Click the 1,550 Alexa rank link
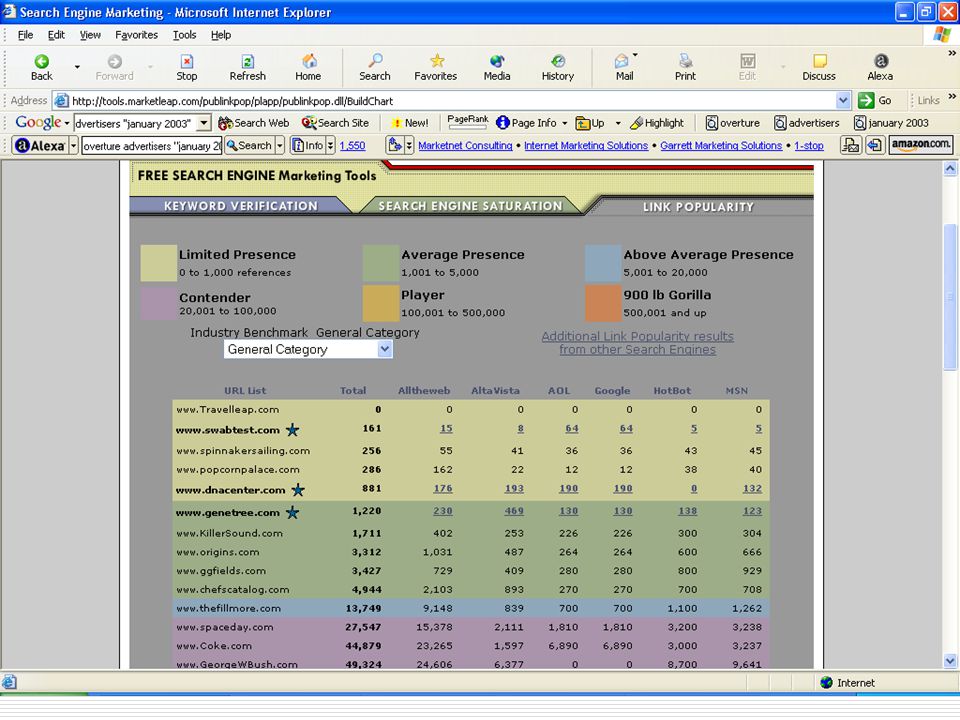The image size is (960, 720). tap(352, 146)
